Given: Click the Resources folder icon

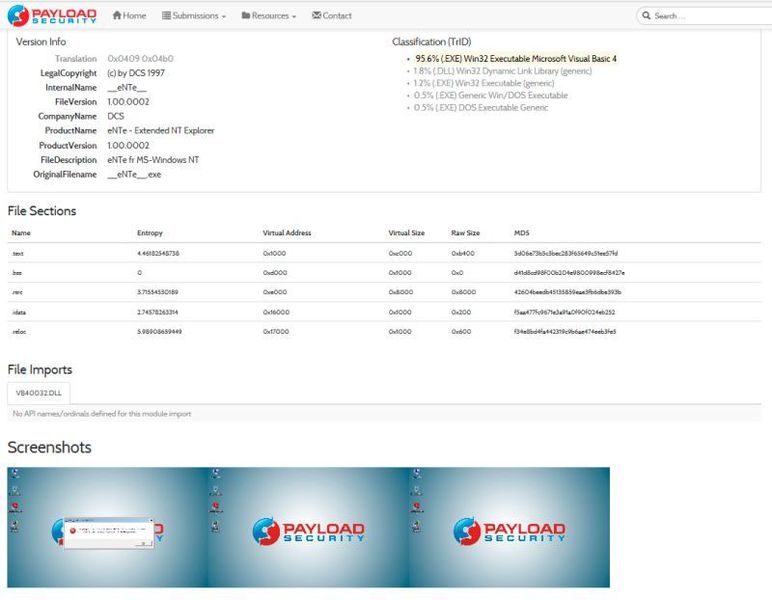Looking at the screenshot, I should (246, 15).
